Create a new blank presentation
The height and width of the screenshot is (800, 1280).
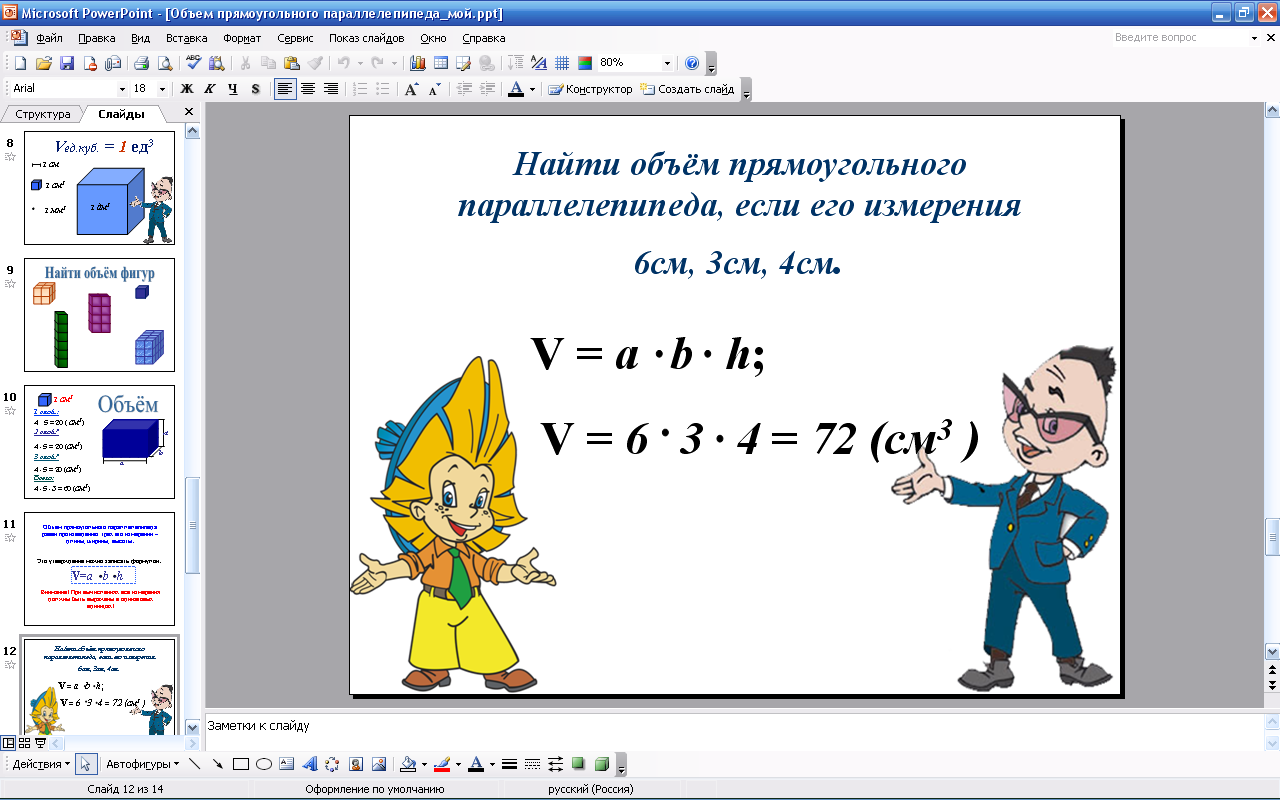click(x=21, y=63)
